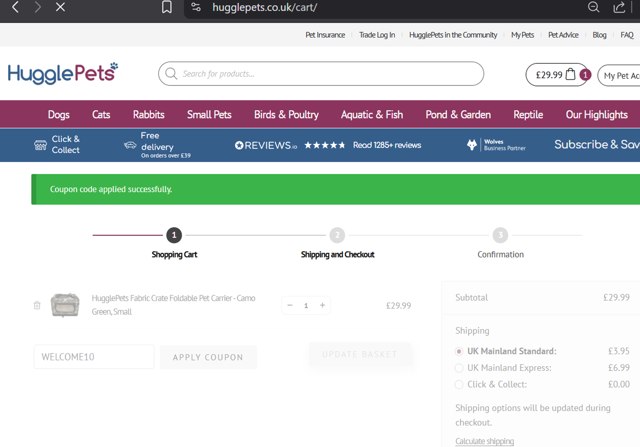Open the hugglepets.co.uk/cart/ address bar
The image size is (640, 447).
point(264,7)
